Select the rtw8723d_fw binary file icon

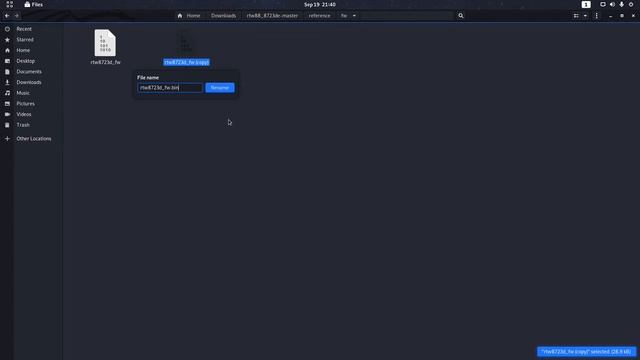[105, 43]
